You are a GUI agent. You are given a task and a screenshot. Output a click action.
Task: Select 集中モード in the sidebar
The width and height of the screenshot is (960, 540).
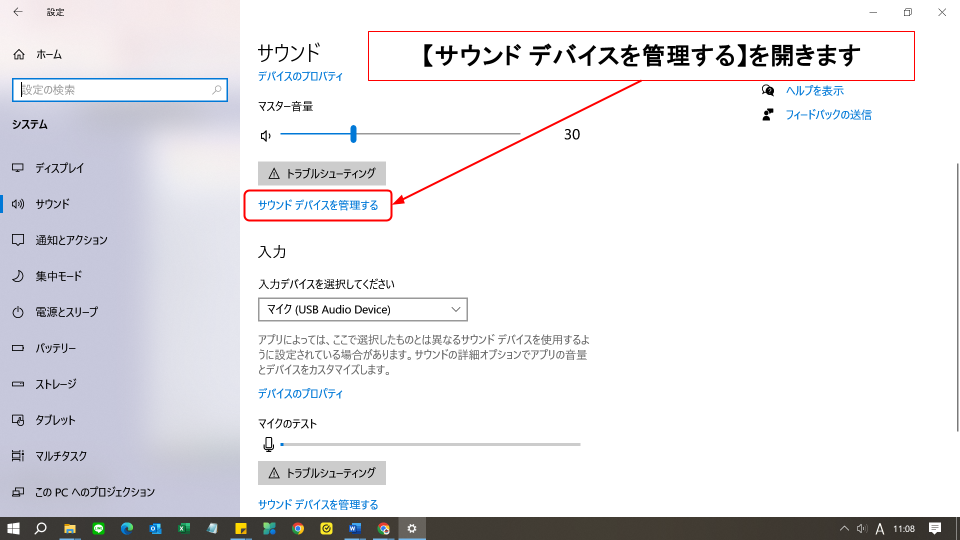point(58,276)
